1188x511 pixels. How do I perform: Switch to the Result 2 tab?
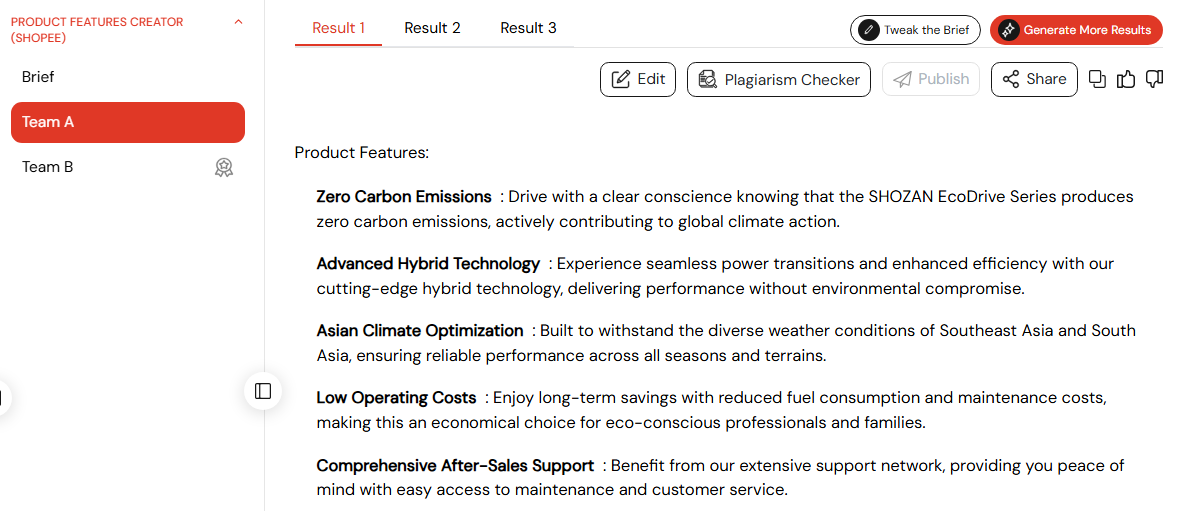click(433, 28)
